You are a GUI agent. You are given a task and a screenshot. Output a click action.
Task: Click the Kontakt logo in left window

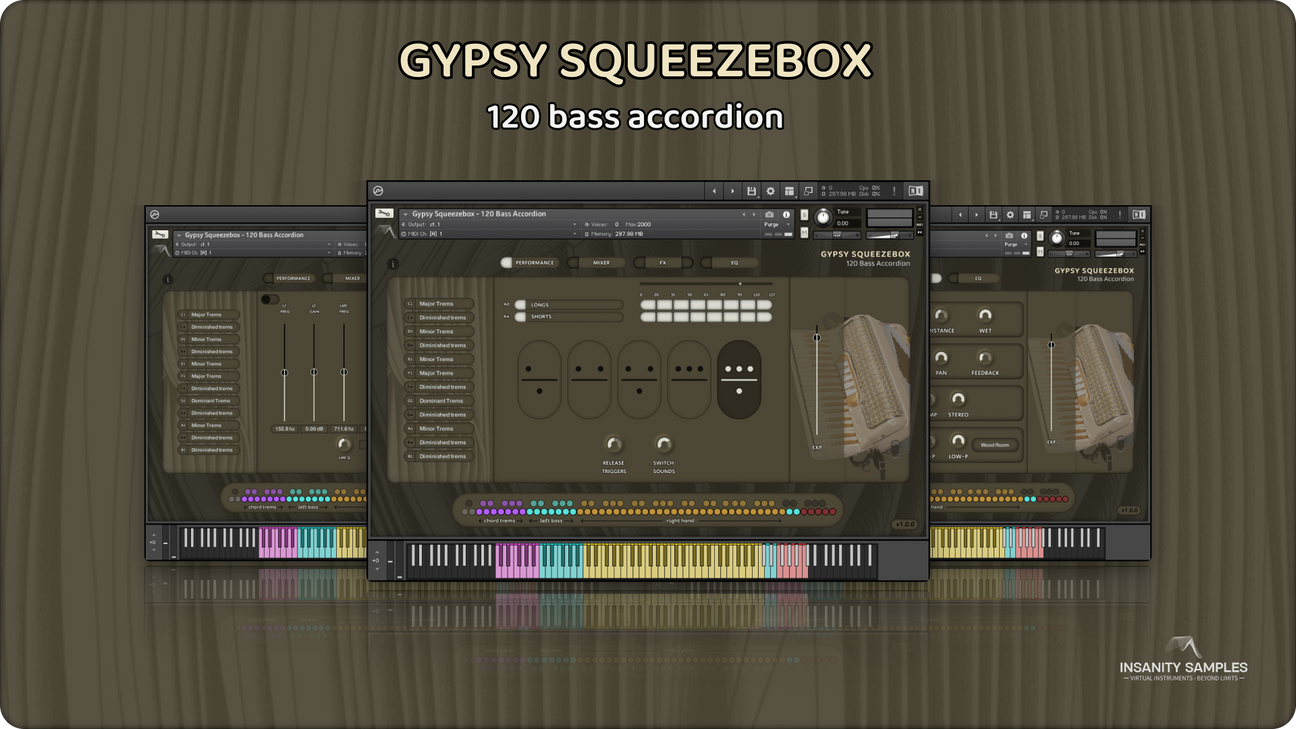click(x=154, y=214)
